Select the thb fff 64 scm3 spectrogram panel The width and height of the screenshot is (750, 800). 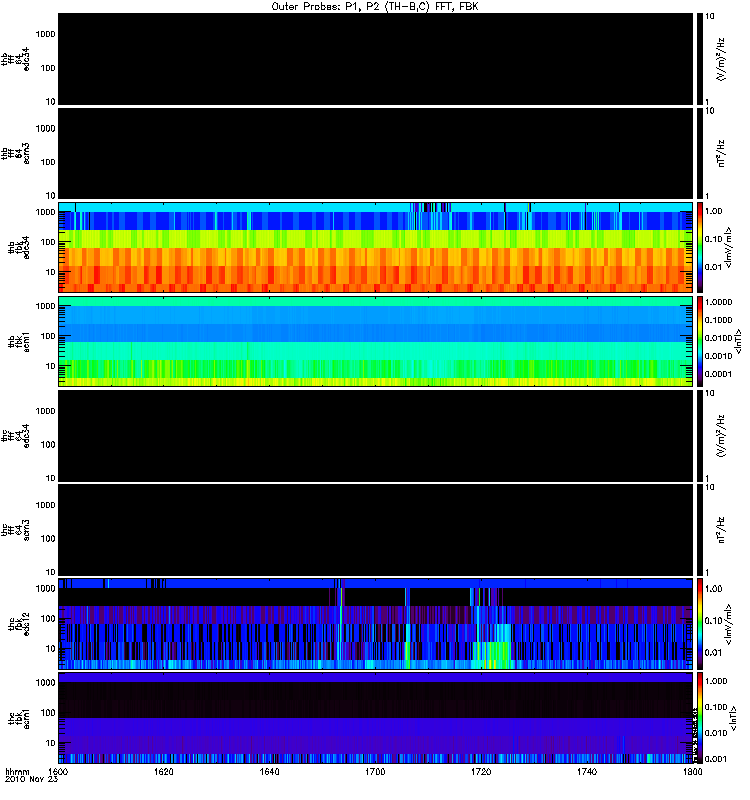(x=375, y=154)
